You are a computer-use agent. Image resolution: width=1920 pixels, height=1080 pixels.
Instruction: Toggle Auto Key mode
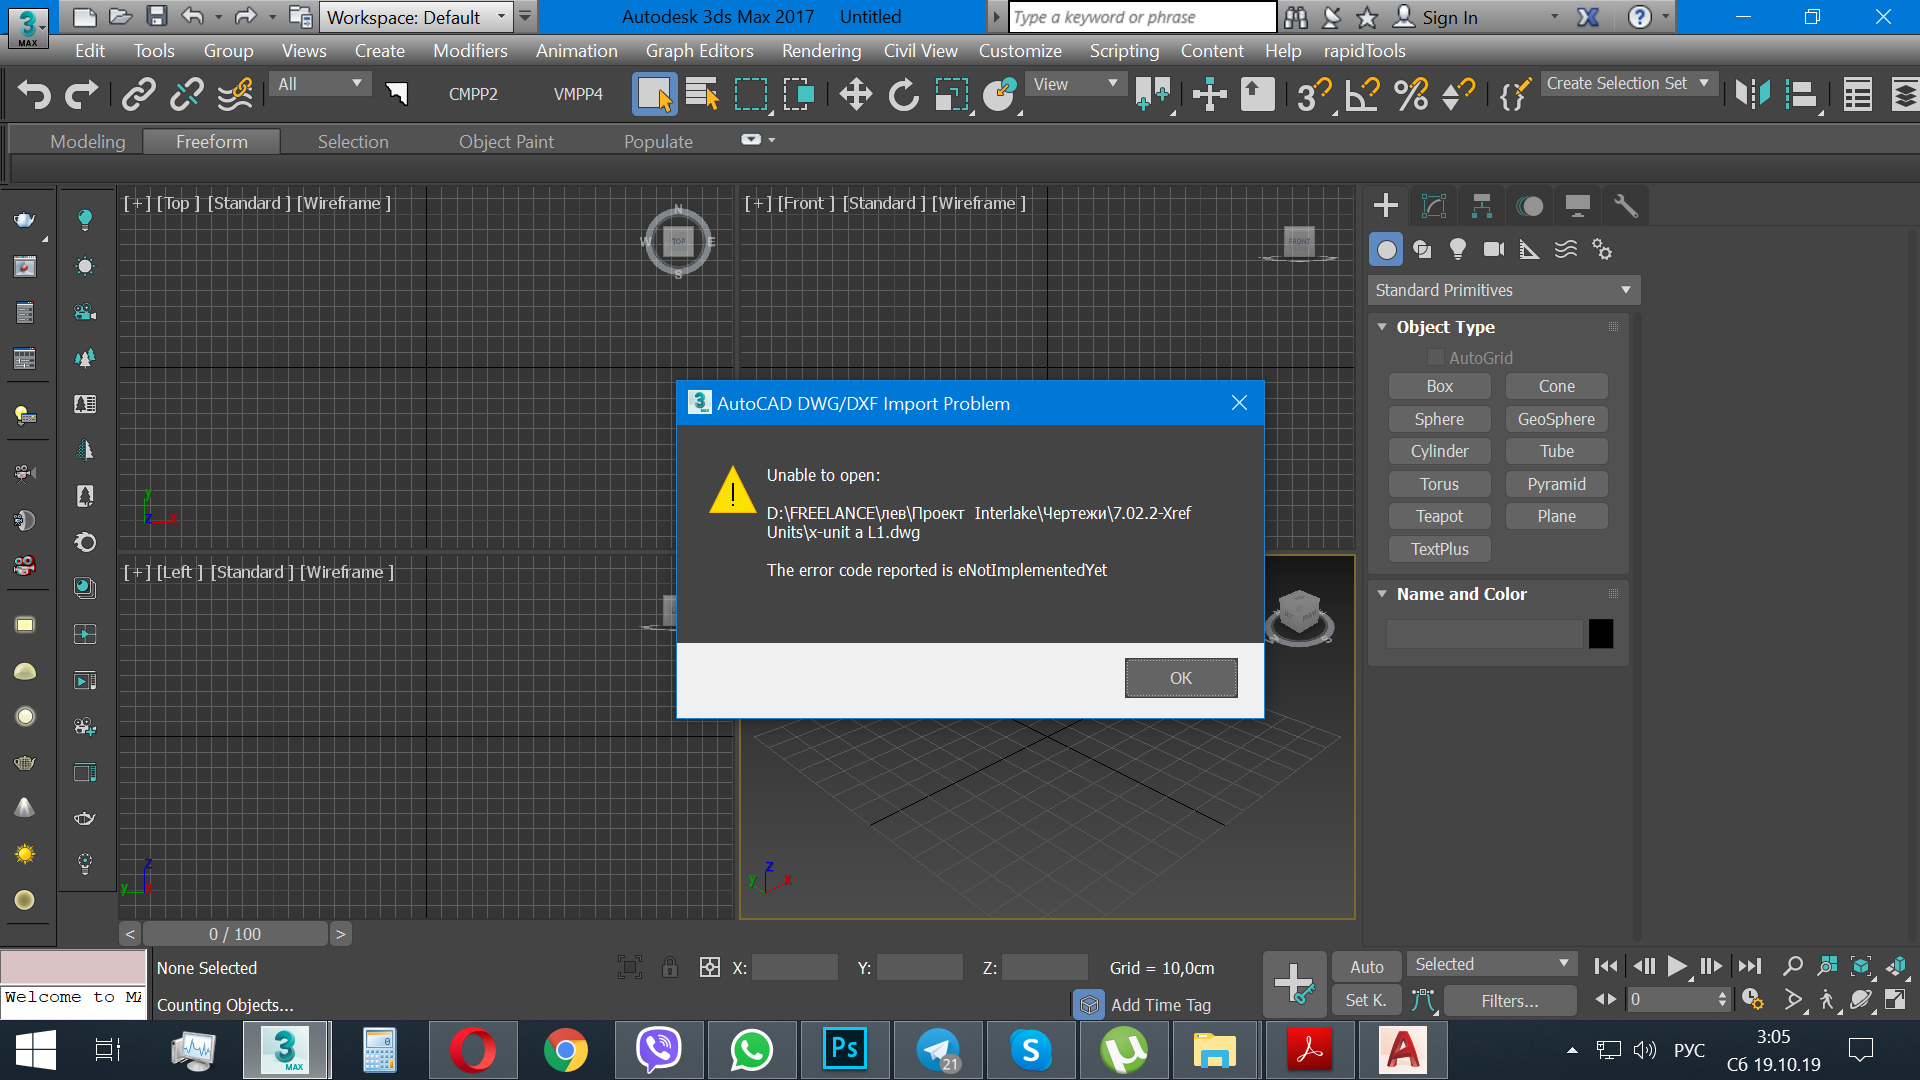tap(1367, 967)
